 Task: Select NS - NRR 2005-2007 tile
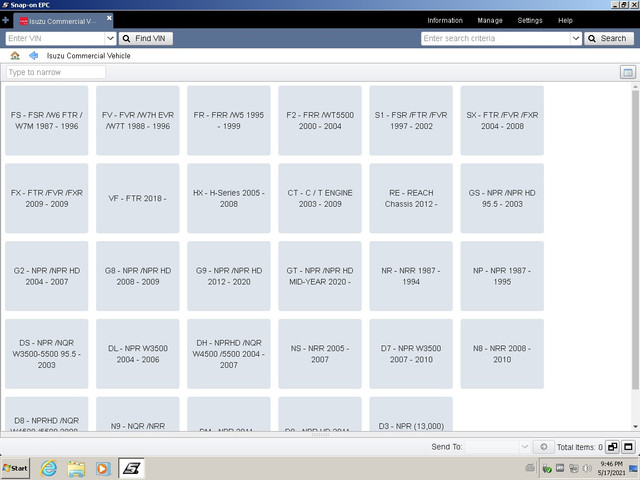(x=320, y=354)
